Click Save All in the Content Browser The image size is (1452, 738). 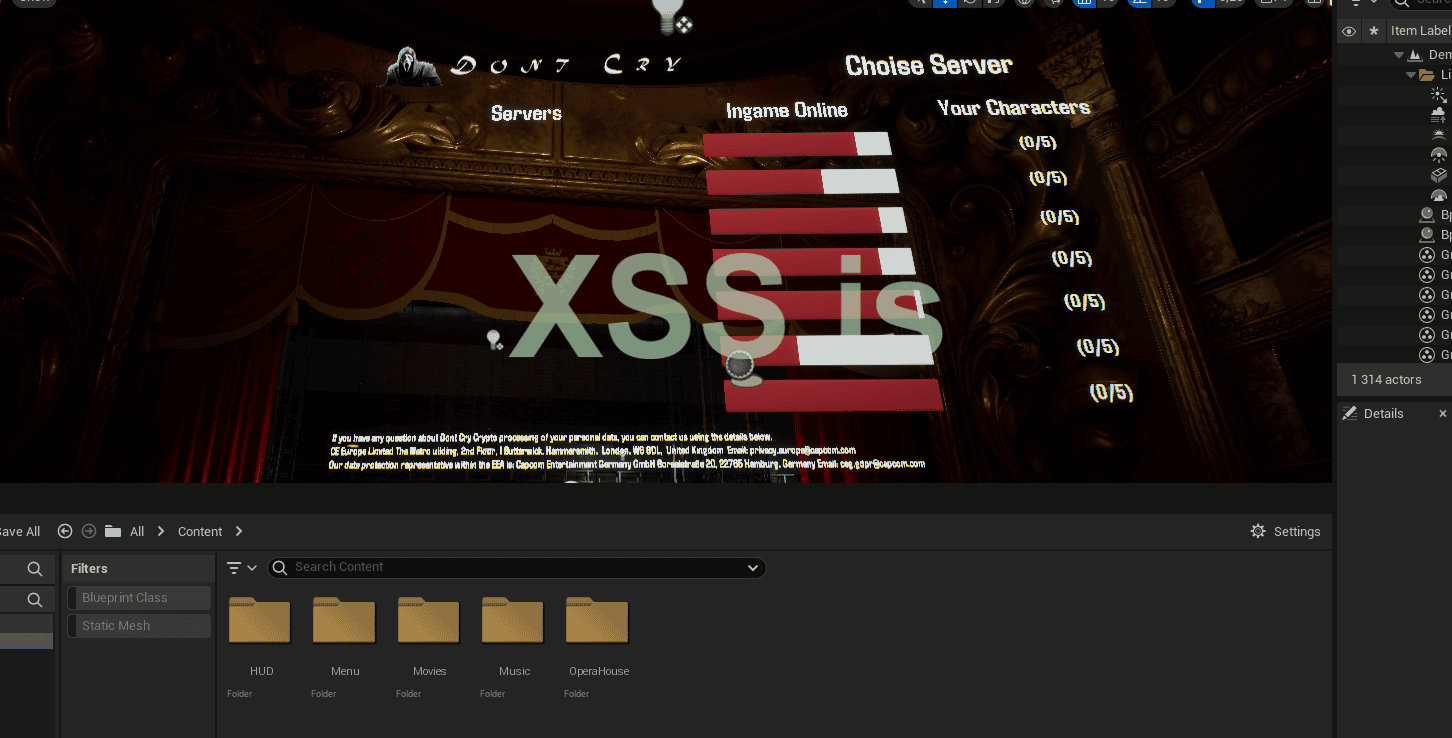tap(19, 532)
